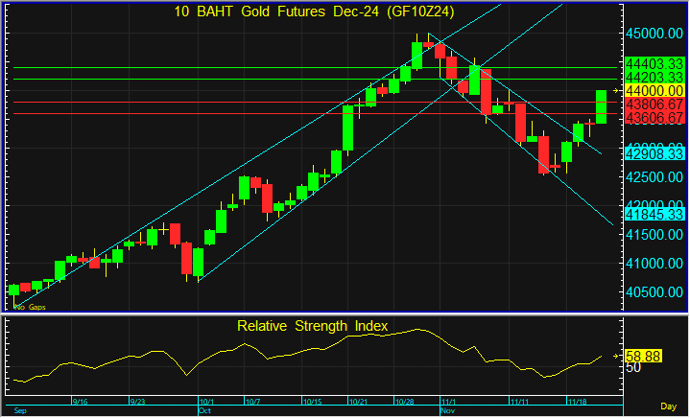Click the yellow 44000.00 price label
Screen dimensions: 690x418
(x=653, y=90)
